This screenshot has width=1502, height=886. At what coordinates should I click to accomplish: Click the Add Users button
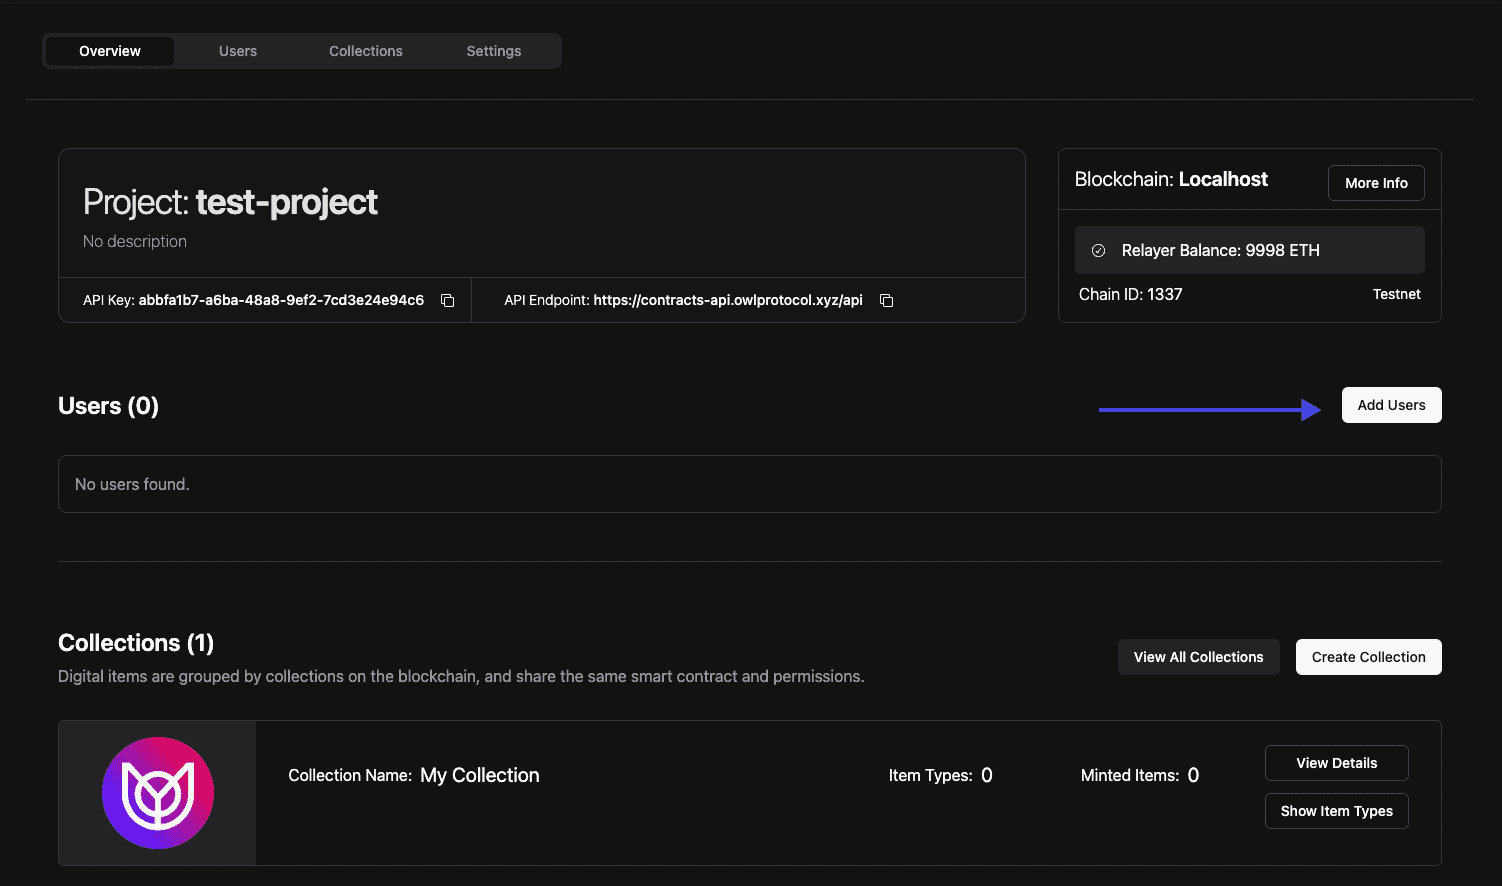1391,405
